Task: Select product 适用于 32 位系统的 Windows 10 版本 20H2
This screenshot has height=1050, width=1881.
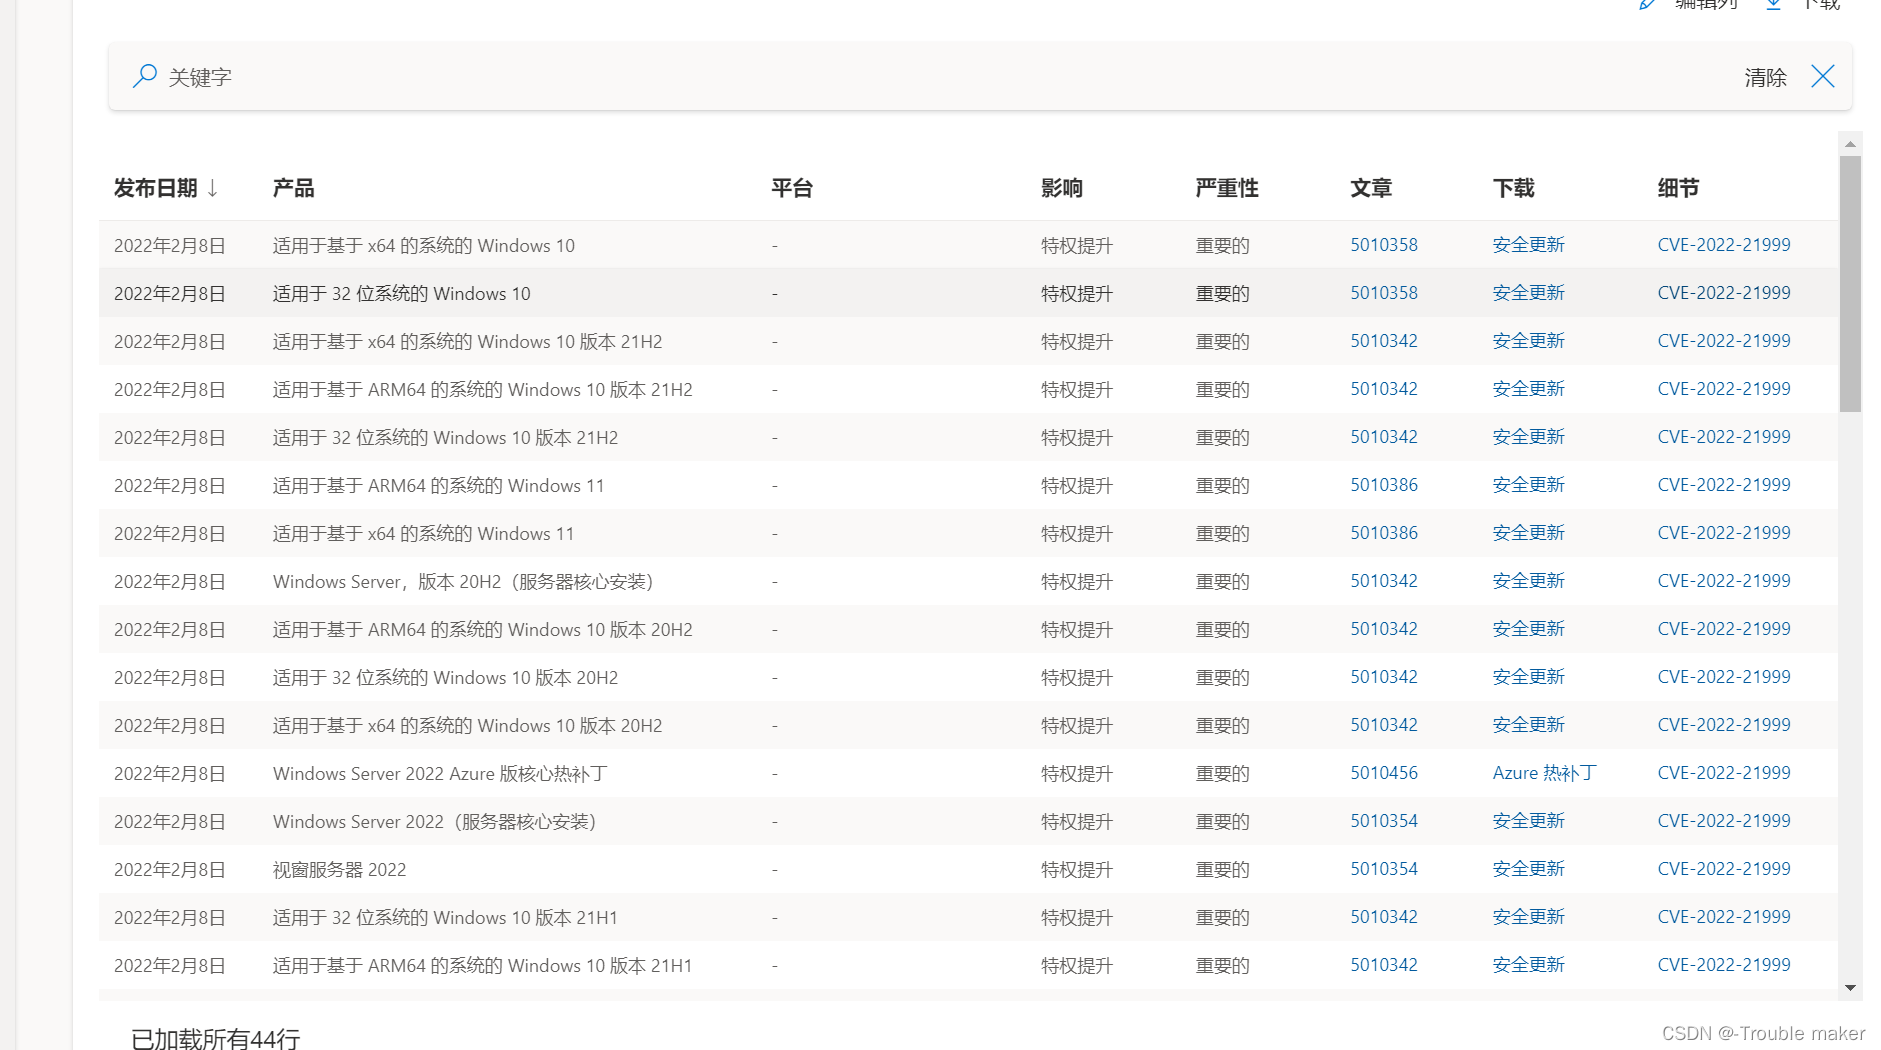Action: coord(445,678)
